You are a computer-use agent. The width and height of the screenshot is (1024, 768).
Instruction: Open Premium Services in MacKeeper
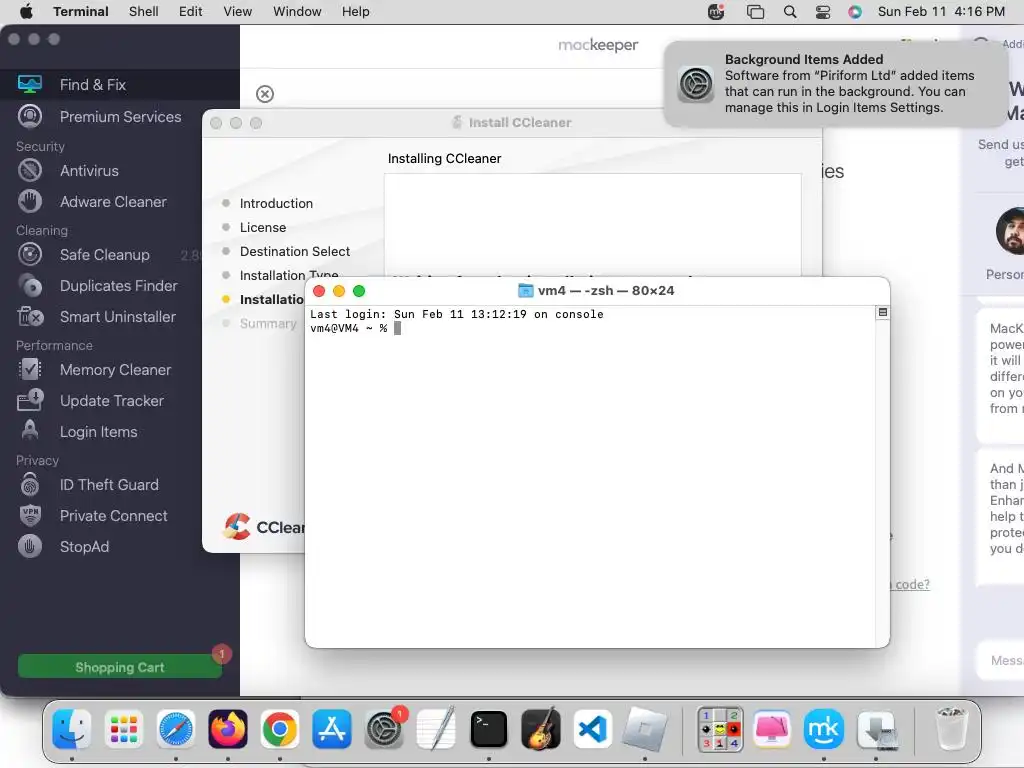click(120, 116)
